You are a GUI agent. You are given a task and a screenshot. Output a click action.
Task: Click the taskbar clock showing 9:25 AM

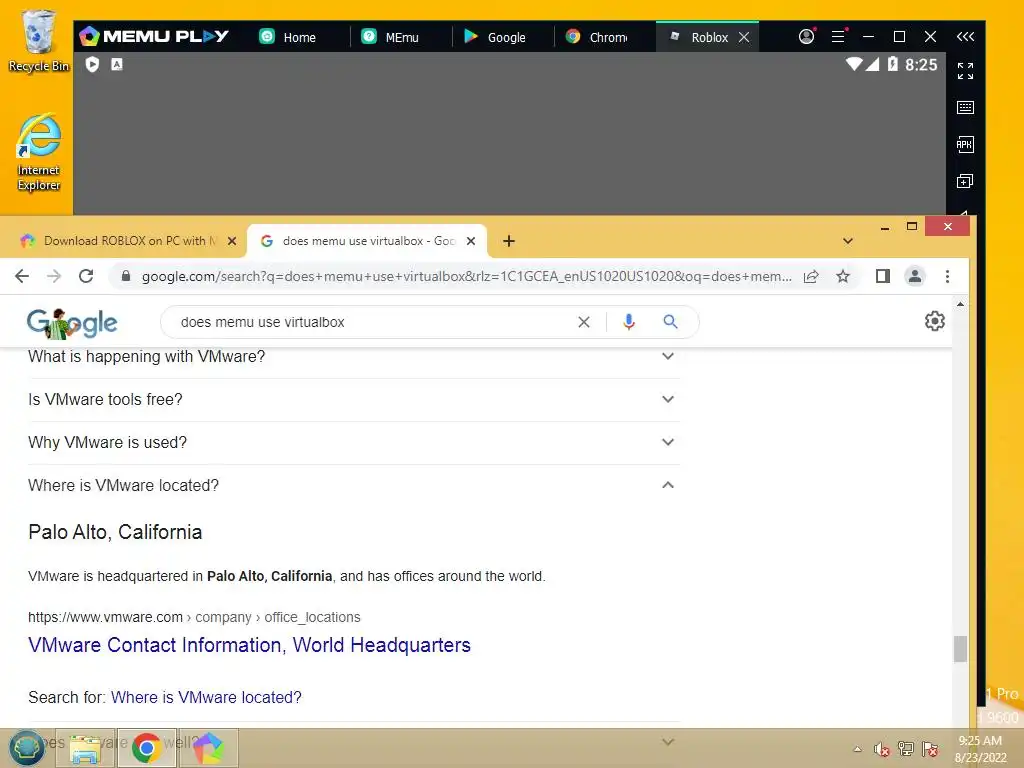click(980, 749)
